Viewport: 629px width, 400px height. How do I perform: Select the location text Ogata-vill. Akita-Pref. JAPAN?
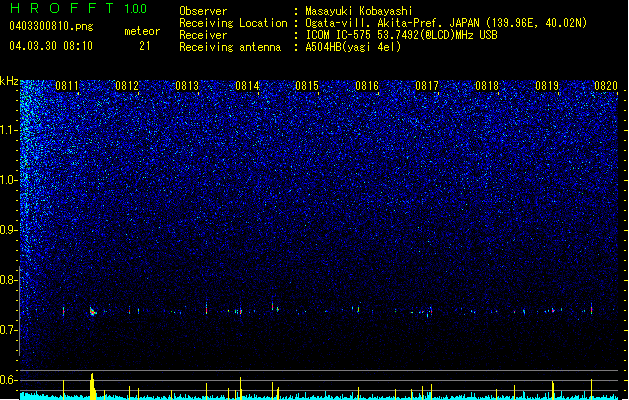pos(392,23)
